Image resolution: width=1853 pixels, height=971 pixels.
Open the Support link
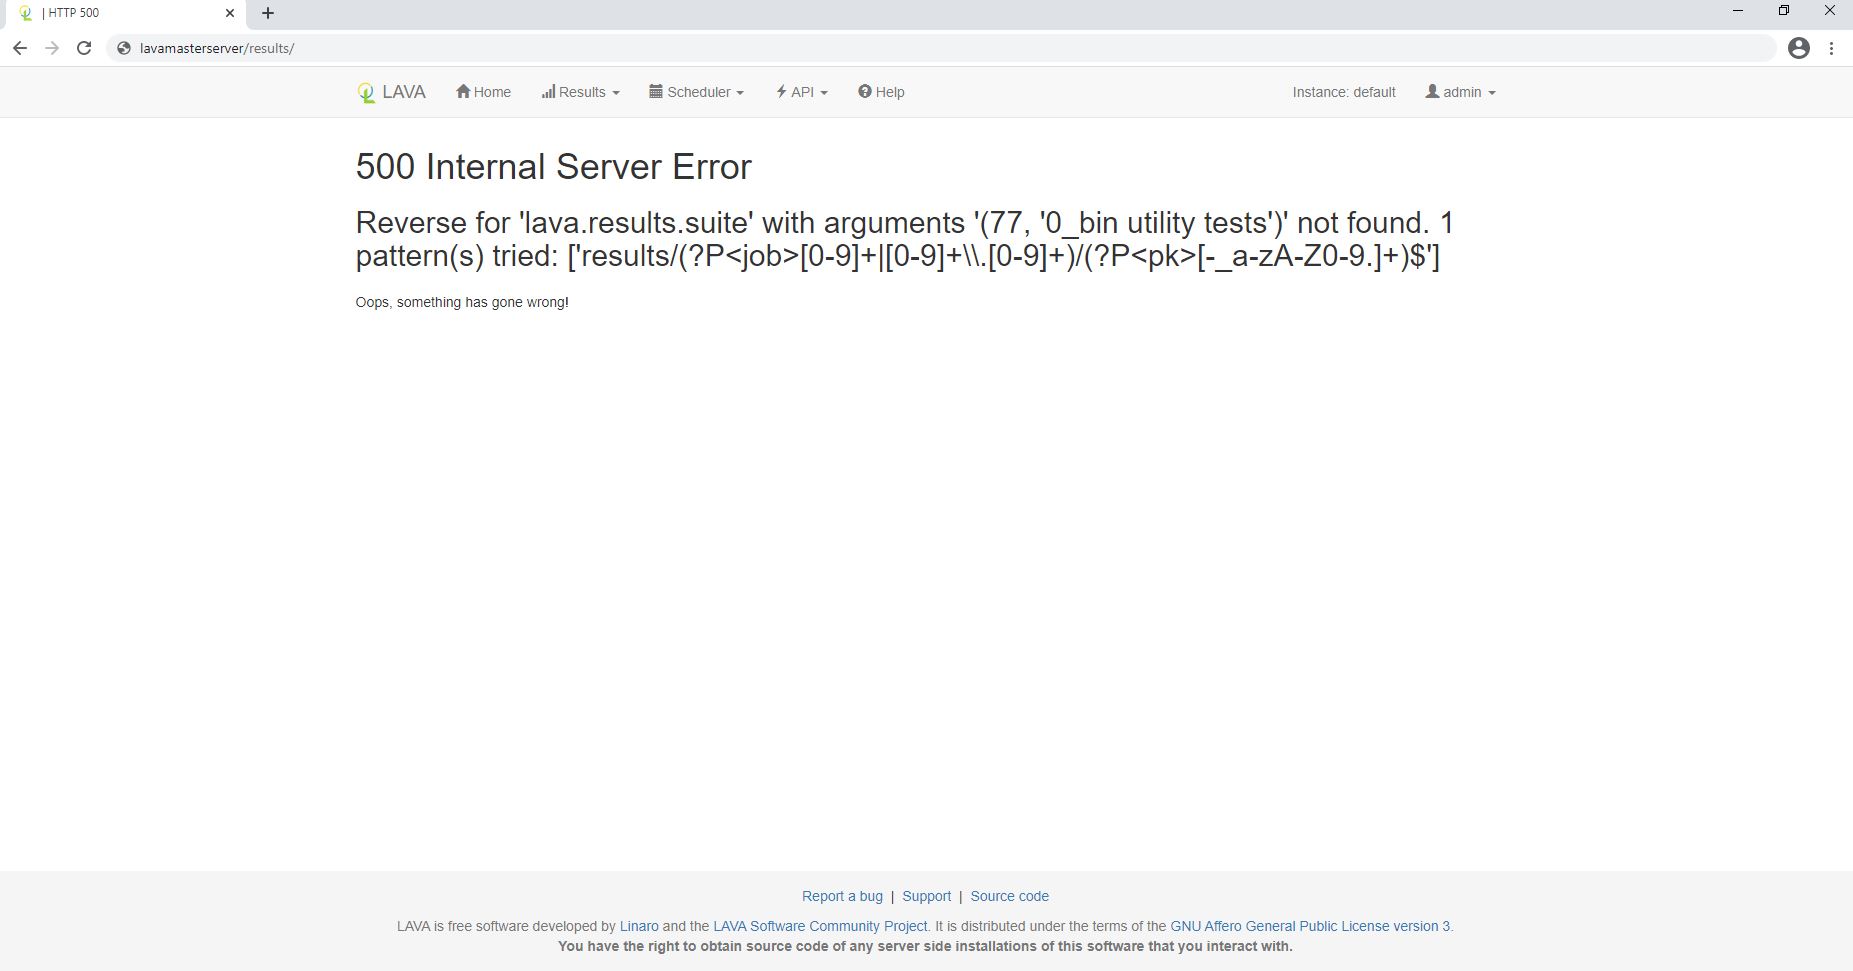pyautogui.click(x=926, y=896)
